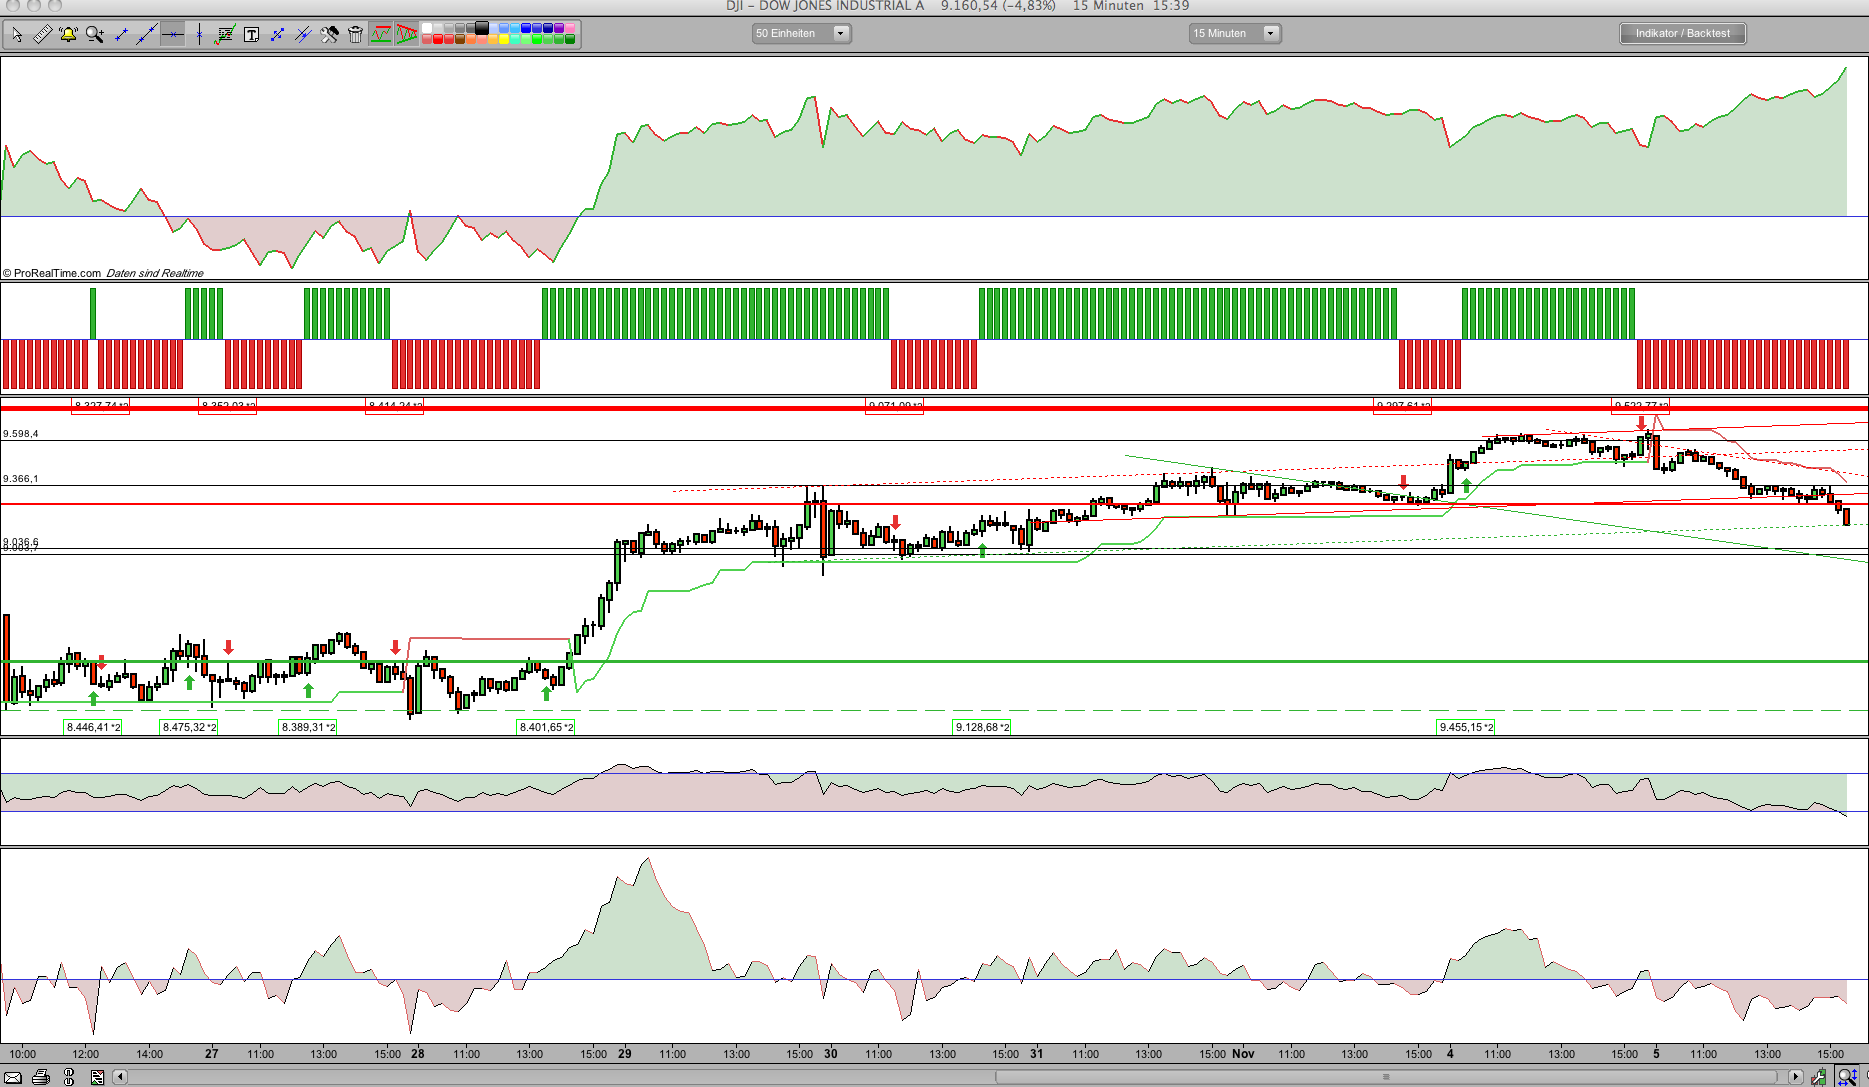Click the printer icon in bottom bar

point(41,1077)
